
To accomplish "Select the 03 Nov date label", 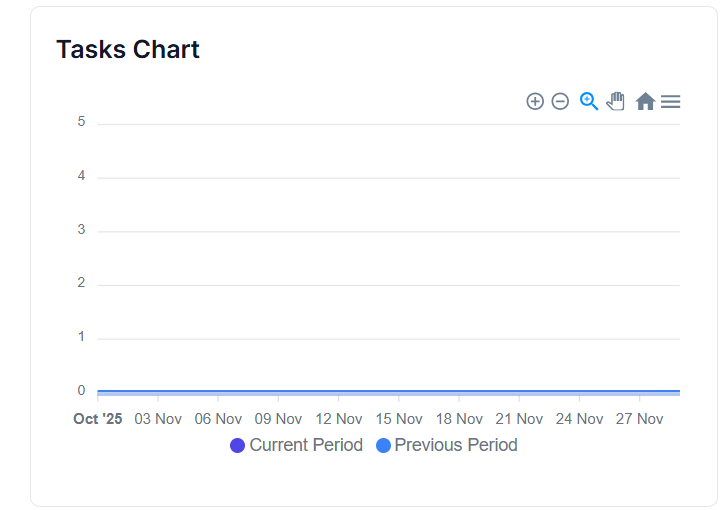I will coord(158,419).
